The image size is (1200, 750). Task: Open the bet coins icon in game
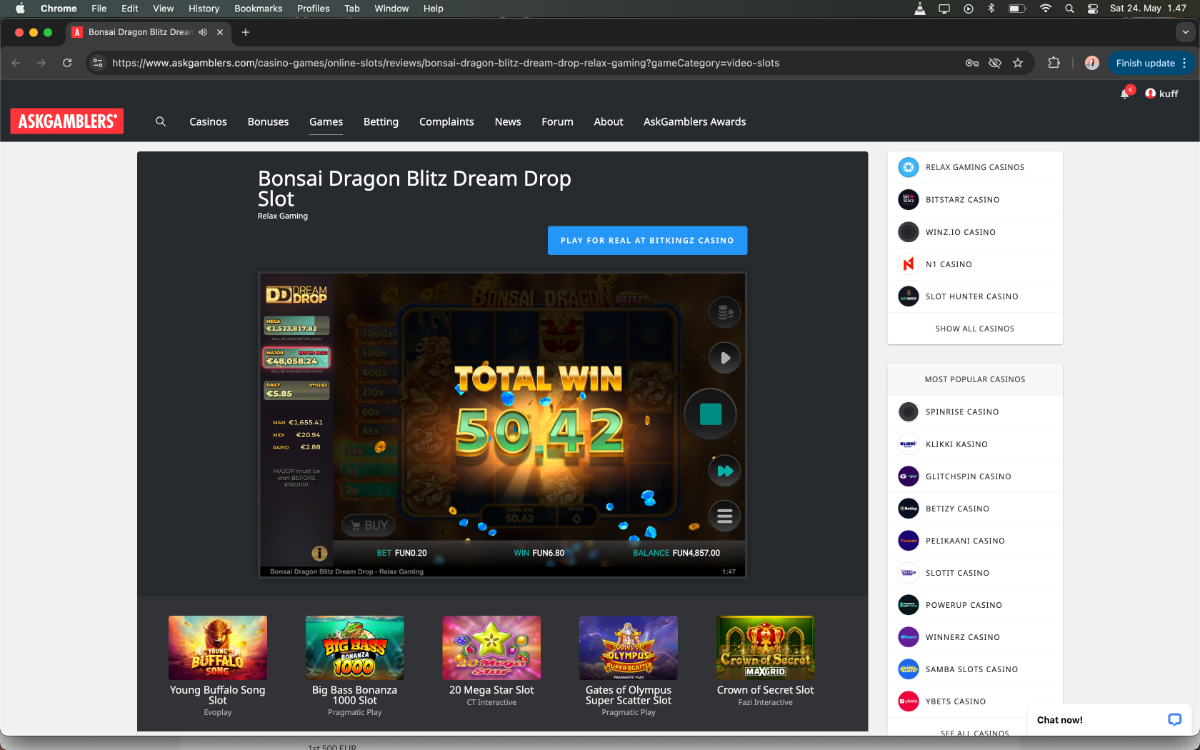tap(724, 313)
